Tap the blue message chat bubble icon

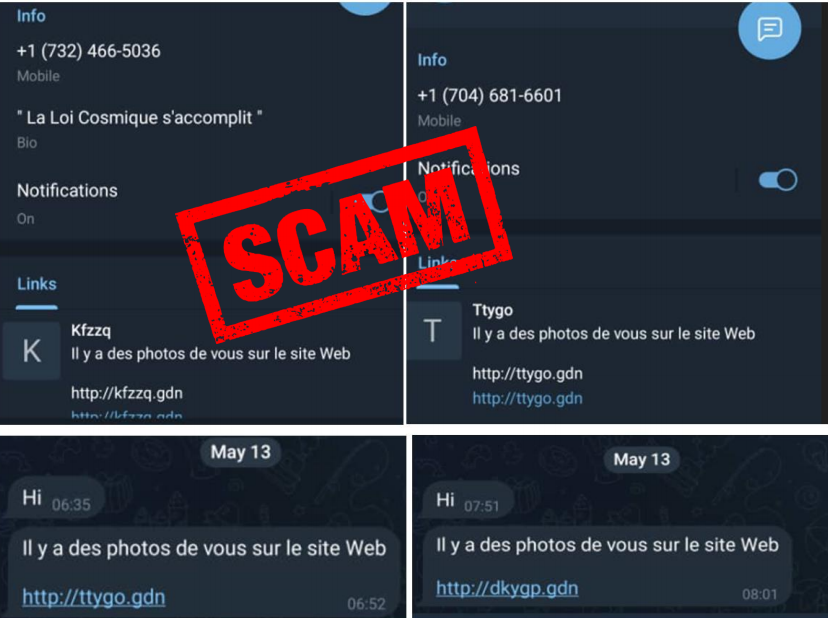769,29
